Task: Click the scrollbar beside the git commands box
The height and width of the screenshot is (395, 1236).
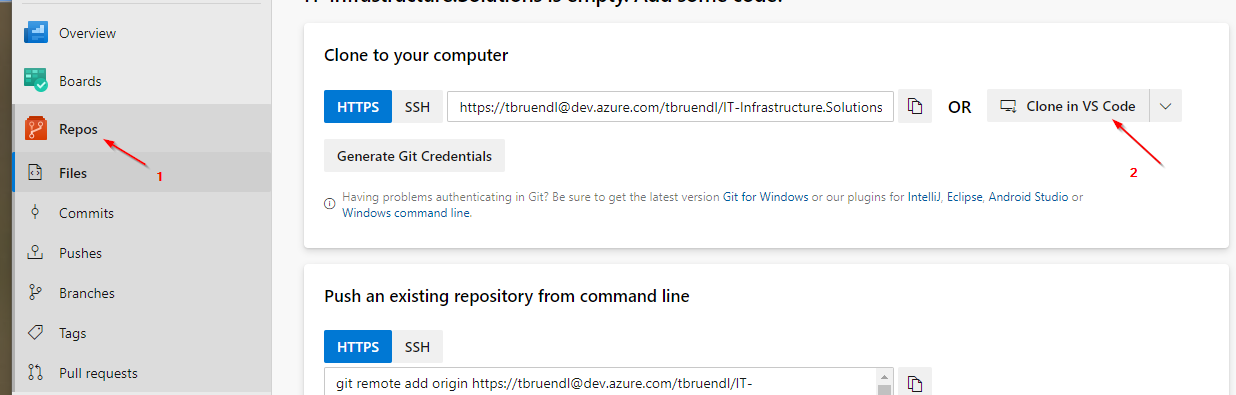Action: (x=884, y=382)
